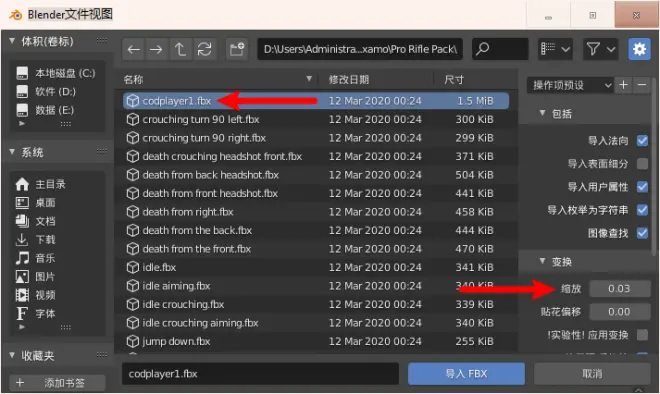This screenshot has height=394, width=660.
Task: Click the file name field codplayer1.fbx
Action: (x=260, y=374)
